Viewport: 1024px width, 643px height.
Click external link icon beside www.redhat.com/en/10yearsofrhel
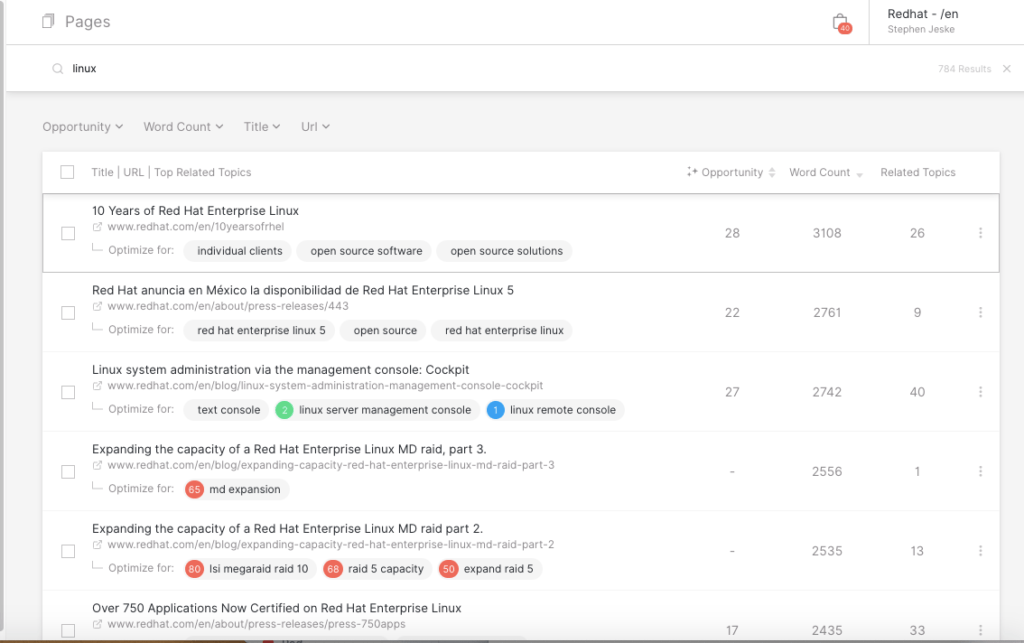click(97, 227)
